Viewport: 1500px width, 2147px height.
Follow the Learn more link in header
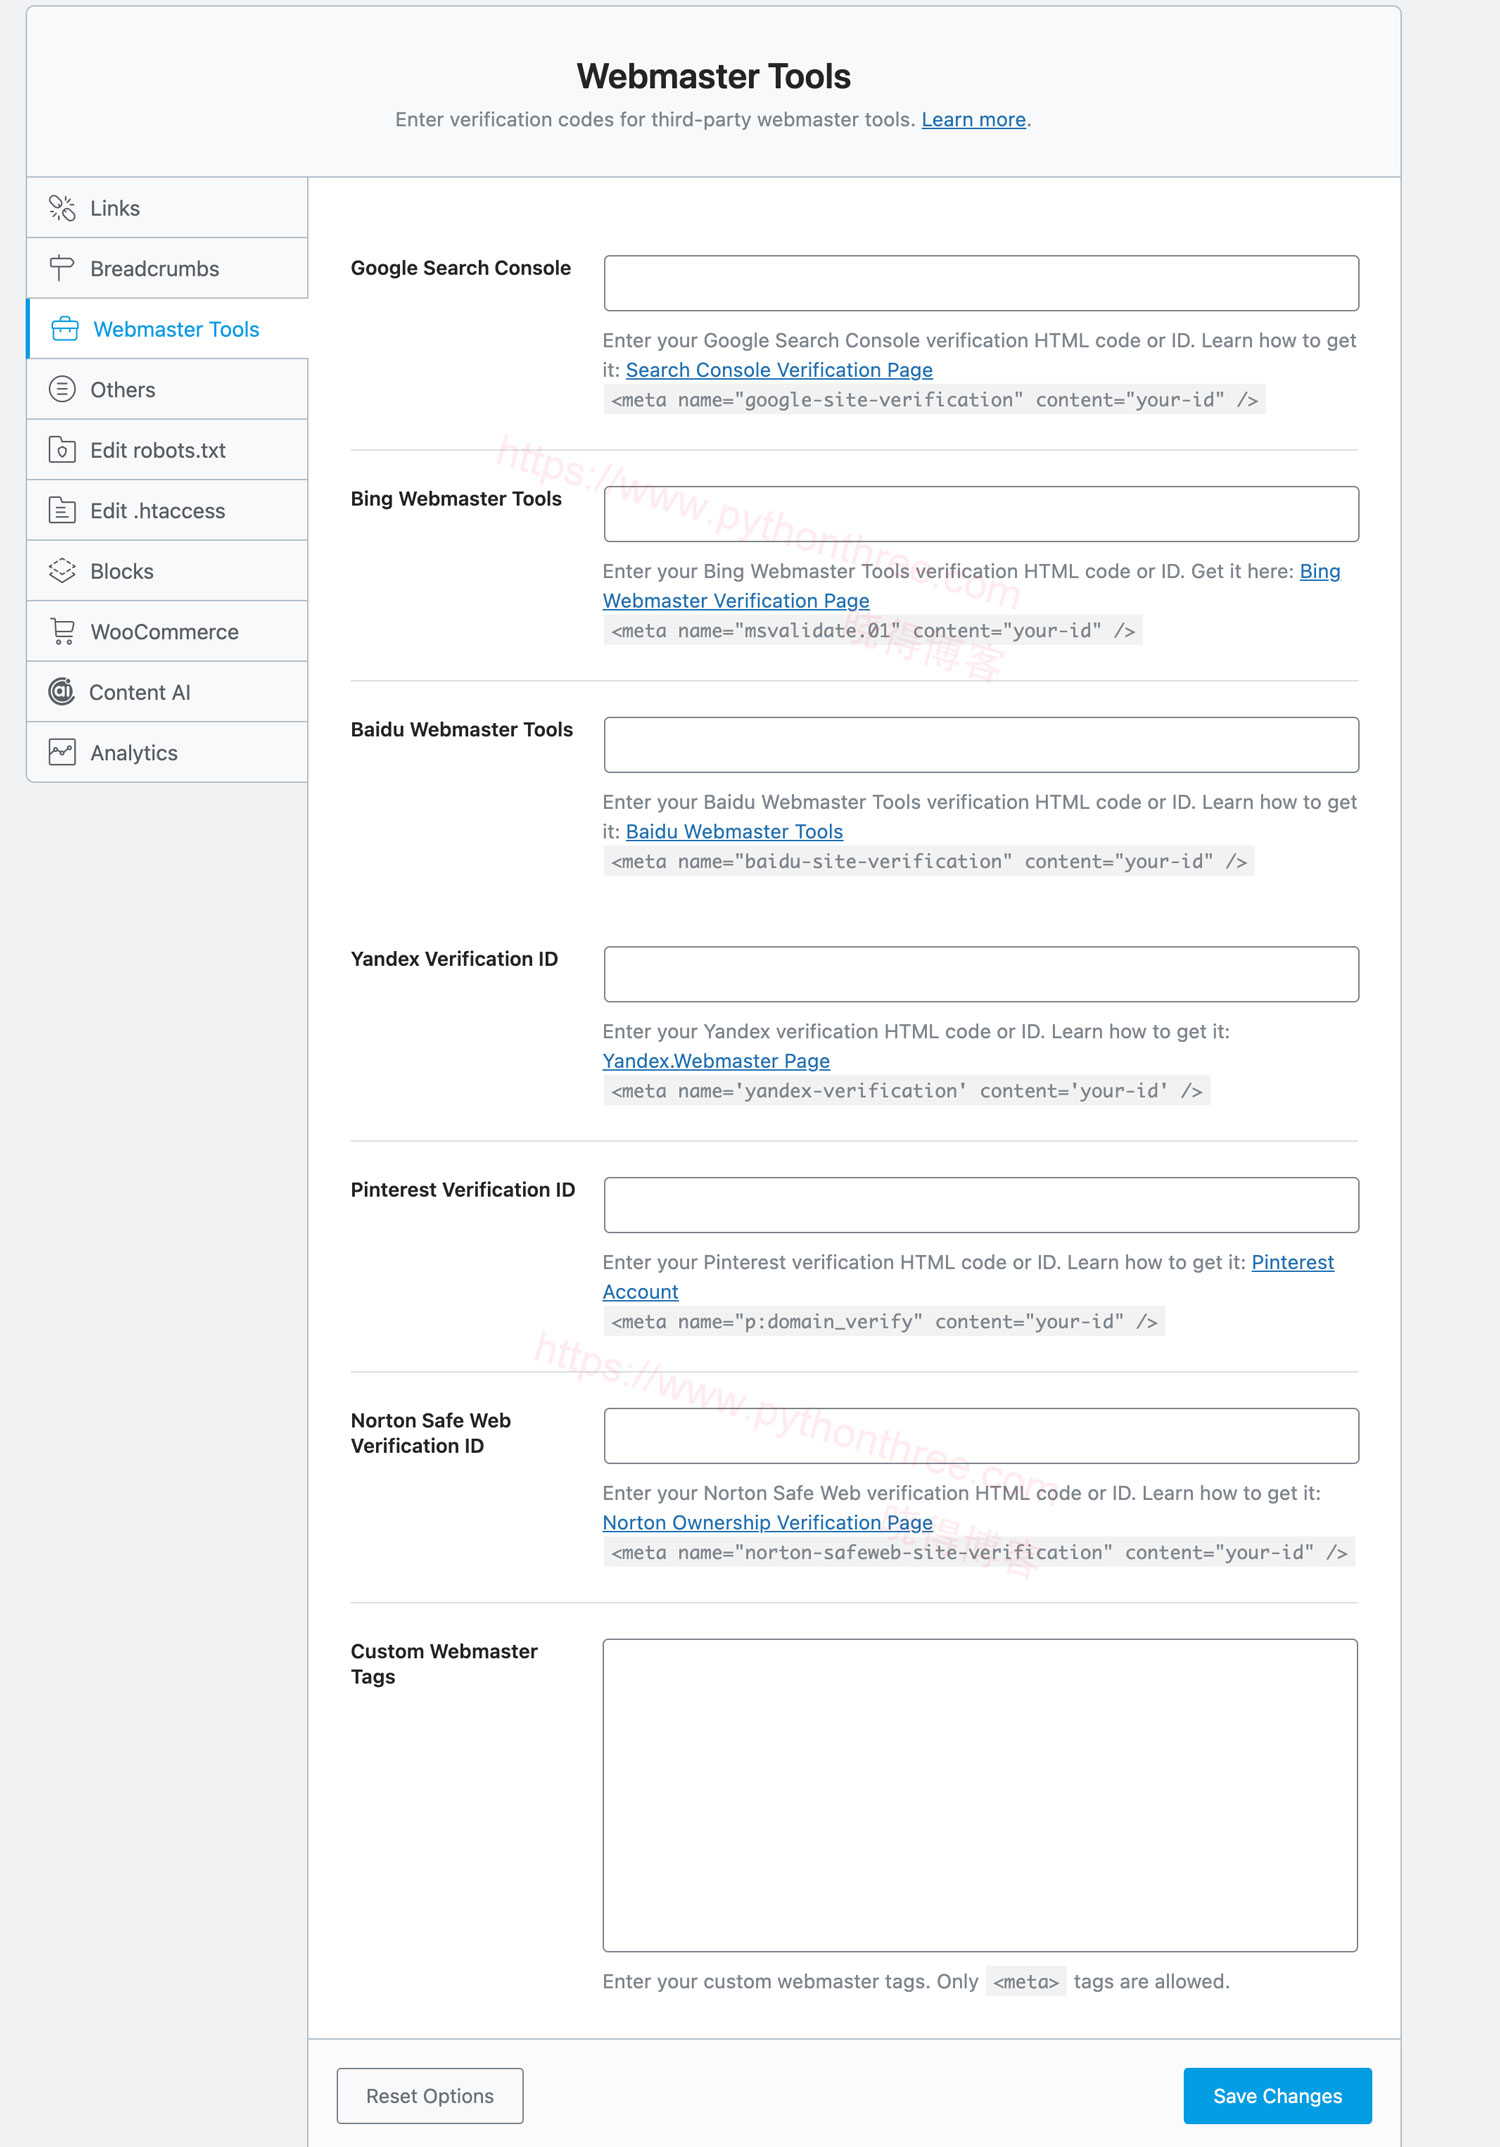(973, 120)
